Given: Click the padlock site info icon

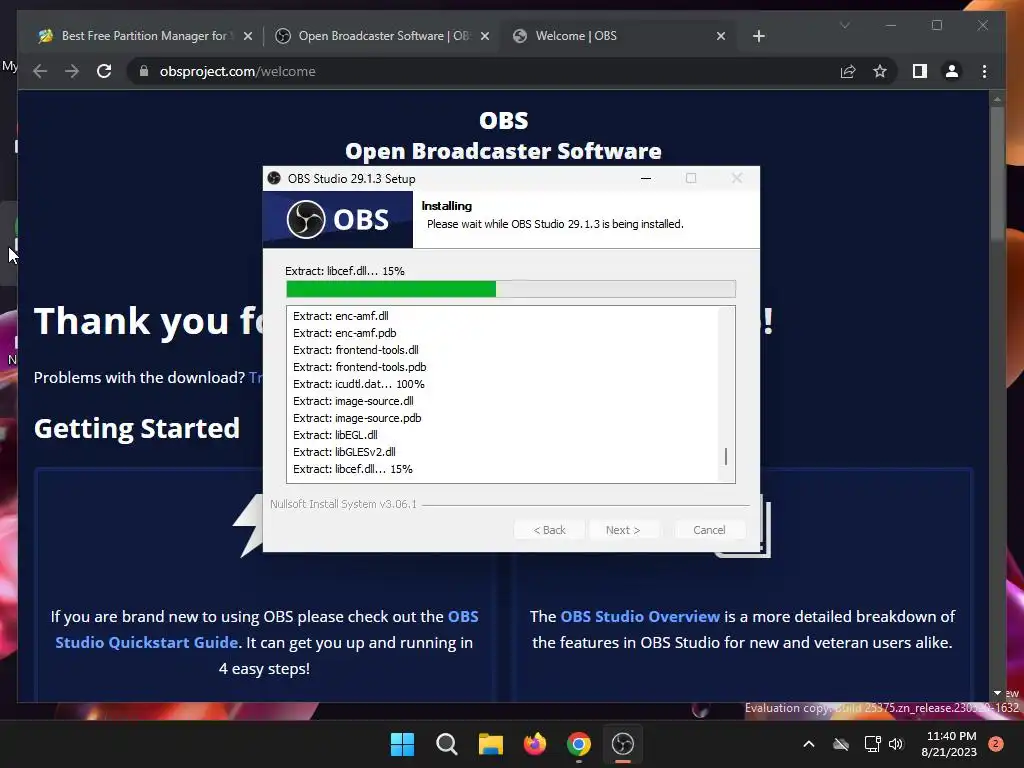Looking at the screenshot, I should point(144,71).
